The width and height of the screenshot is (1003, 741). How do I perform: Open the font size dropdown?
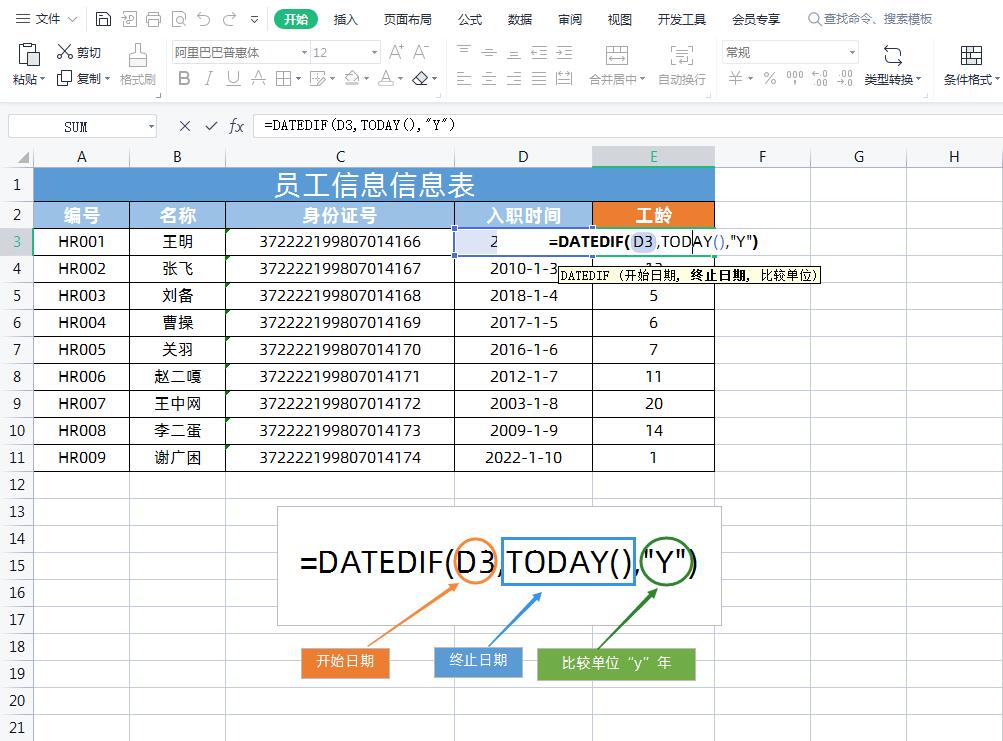pos(374,52)
